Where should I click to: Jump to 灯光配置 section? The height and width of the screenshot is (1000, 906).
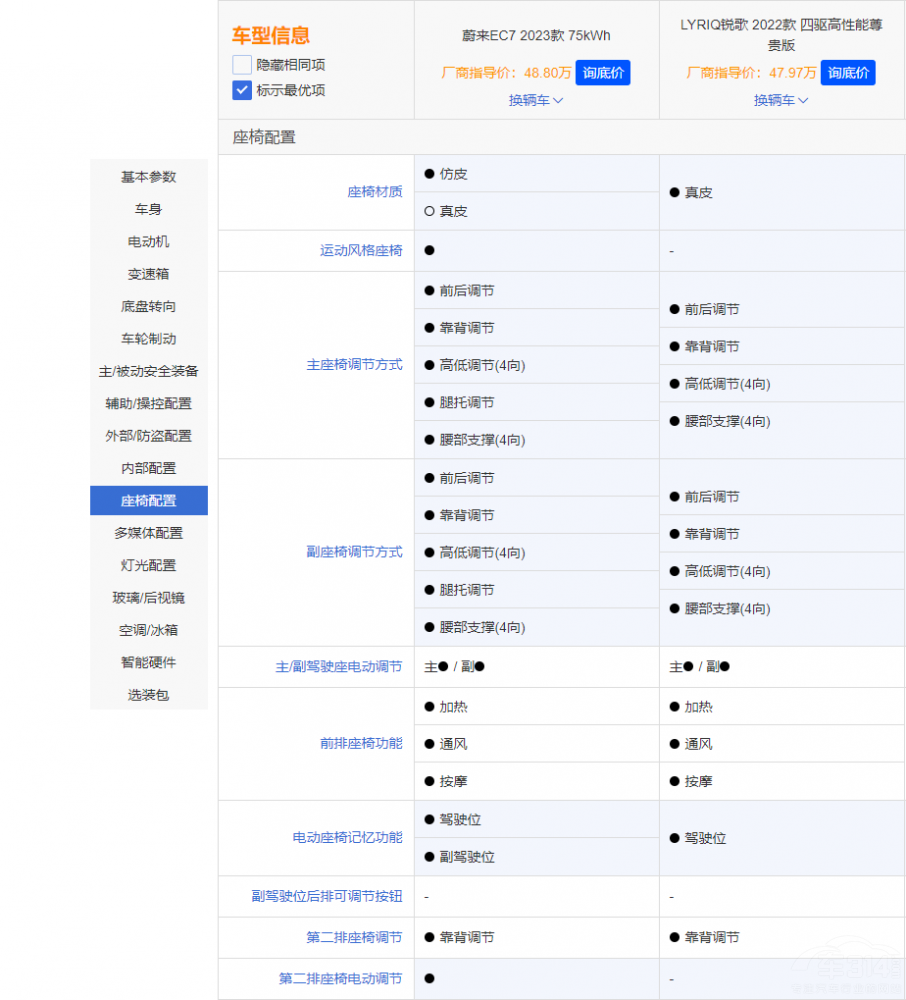point(149,565)
